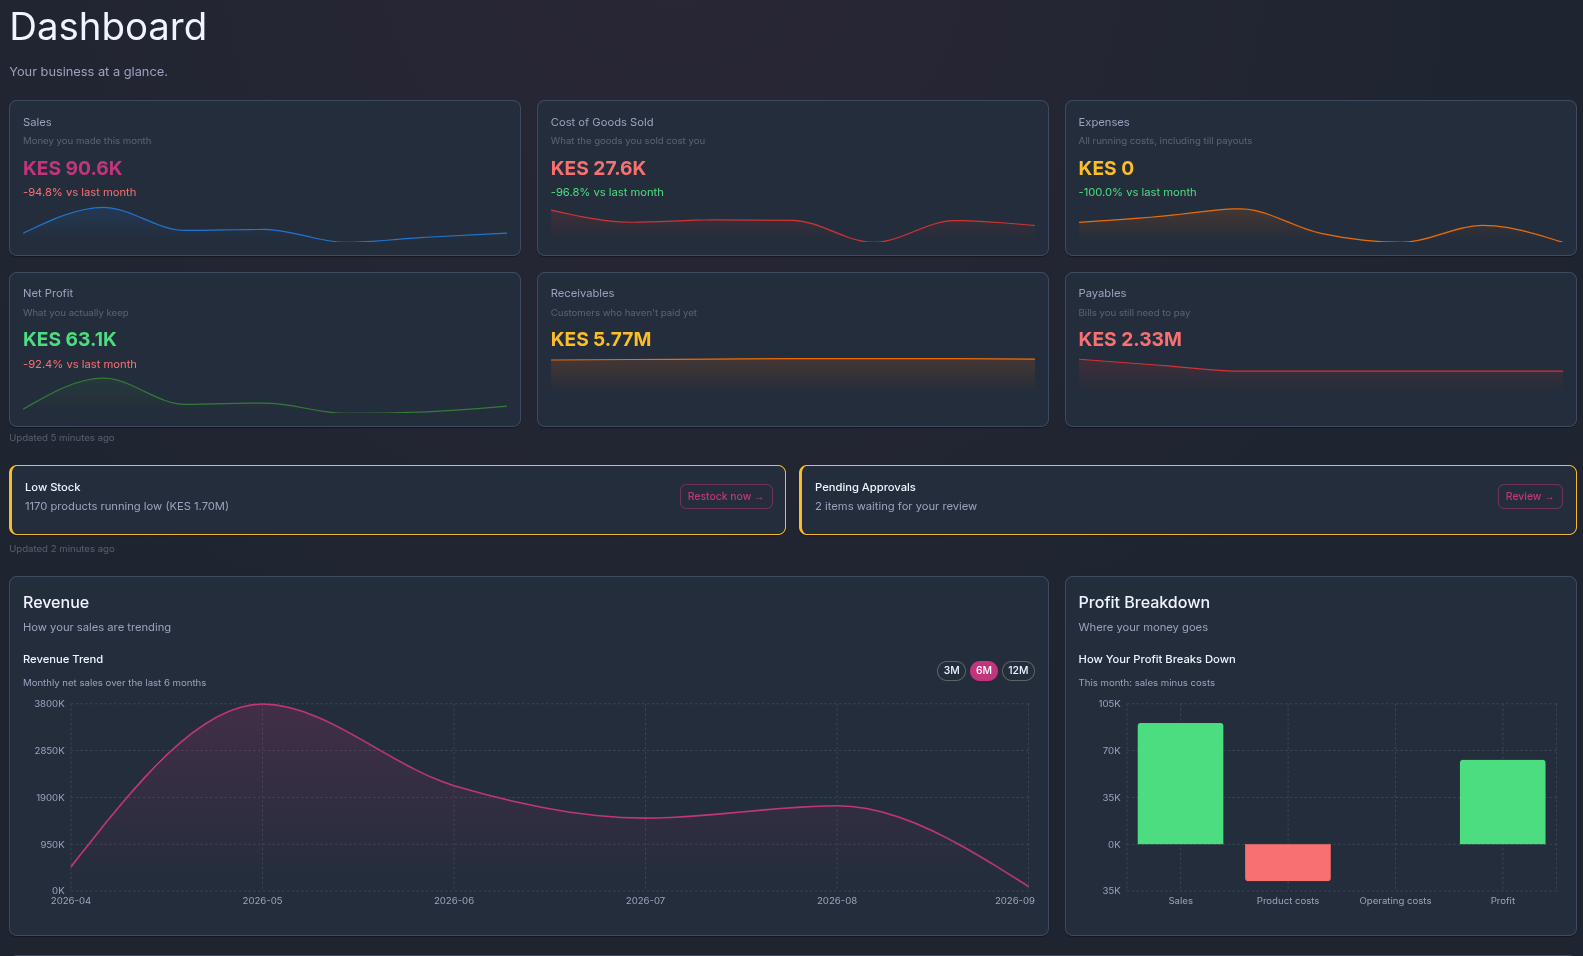Open the Payables KES 2.33M card
The width and height of the screenshot is (1583, 956).
tap(1321, 349)
